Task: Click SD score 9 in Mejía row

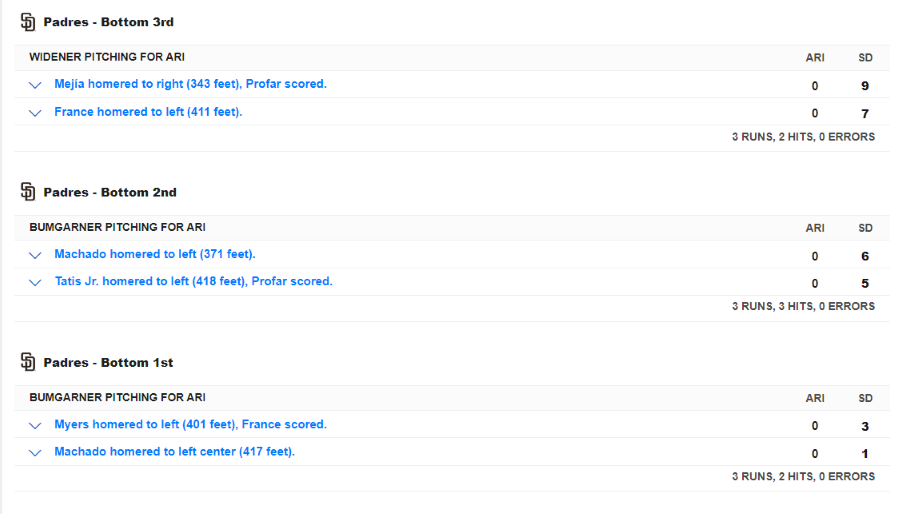Action: coord(865,86)
